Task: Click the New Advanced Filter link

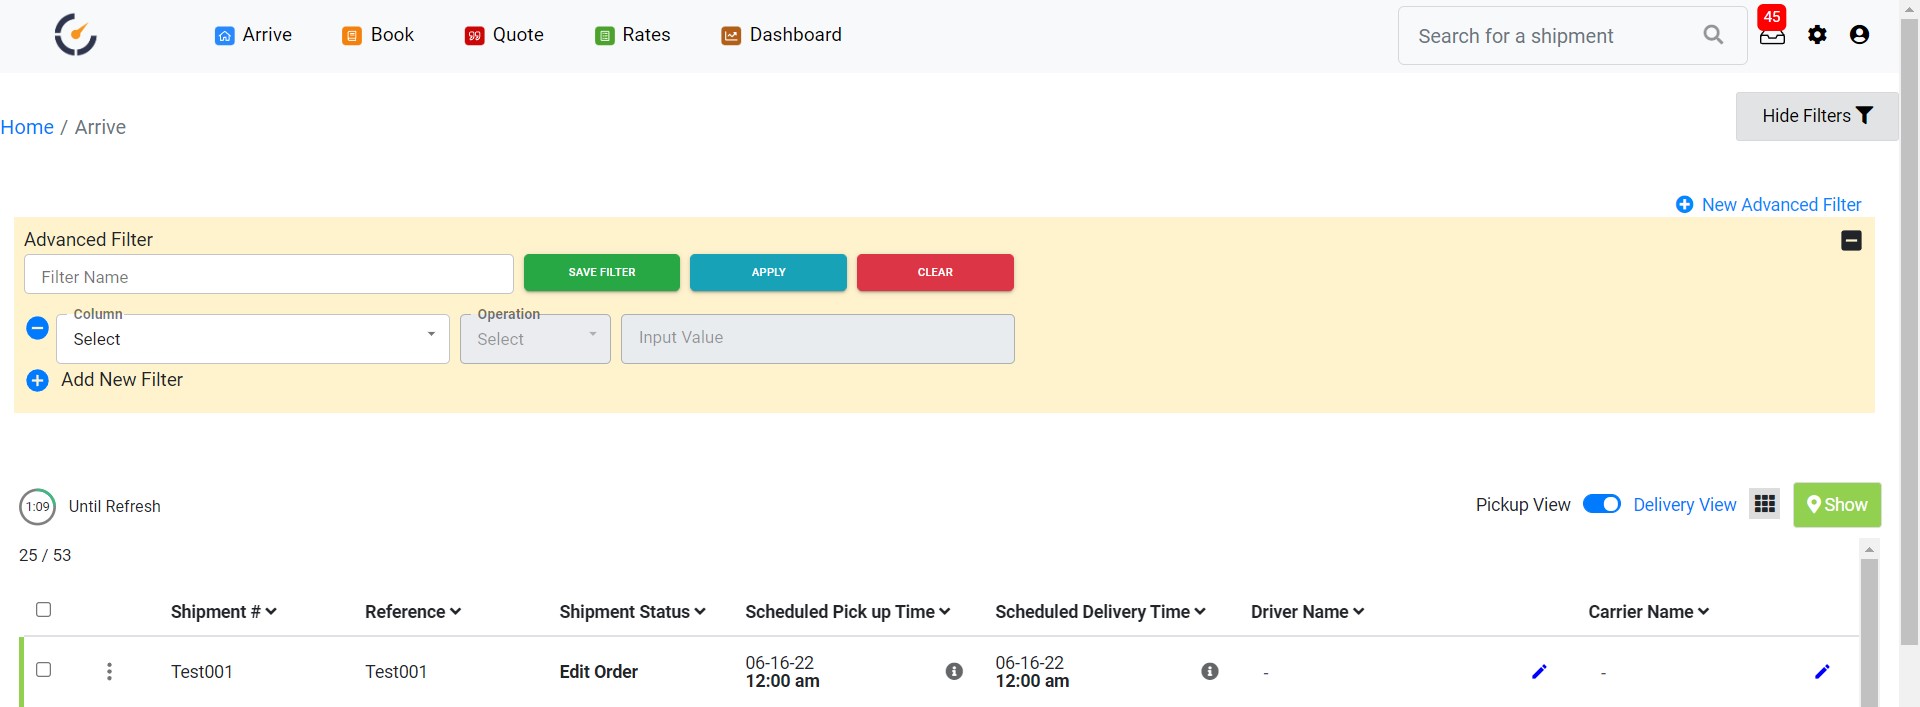Action: point(1768,205)
